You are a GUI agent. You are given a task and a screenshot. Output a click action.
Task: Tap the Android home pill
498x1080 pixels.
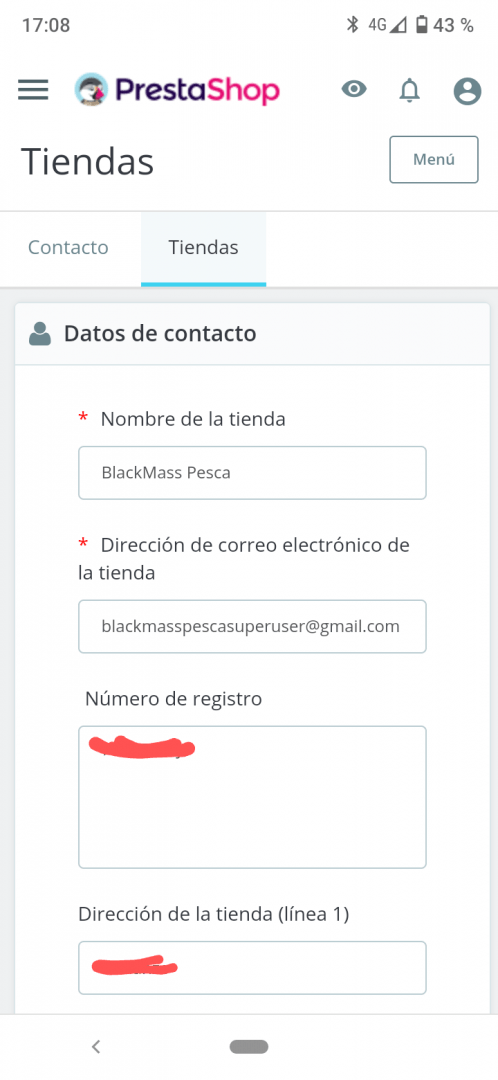249,1047
